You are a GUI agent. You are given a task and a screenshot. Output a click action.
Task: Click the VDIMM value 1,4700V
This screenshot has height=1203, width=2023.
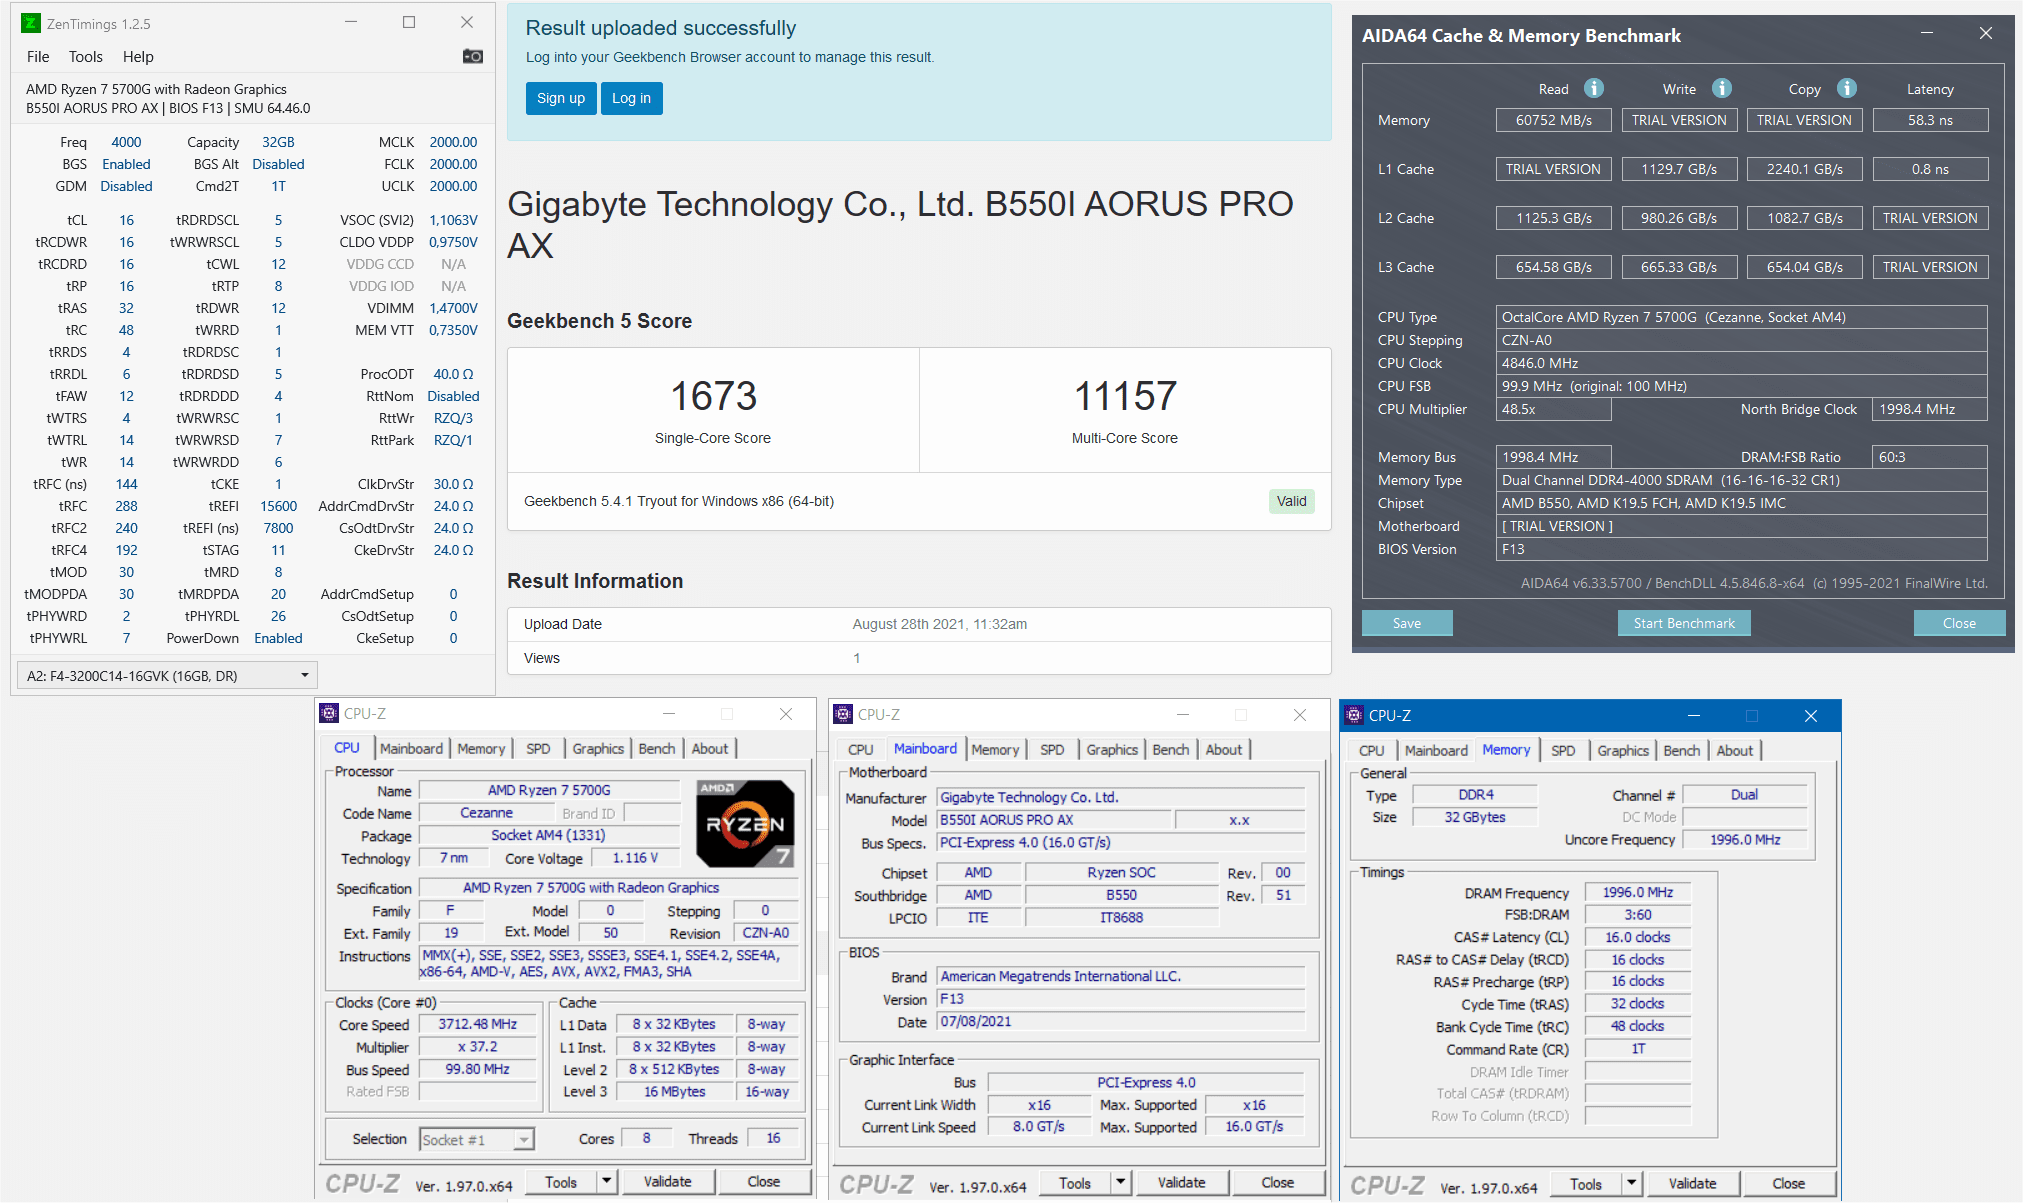[453, 308]
